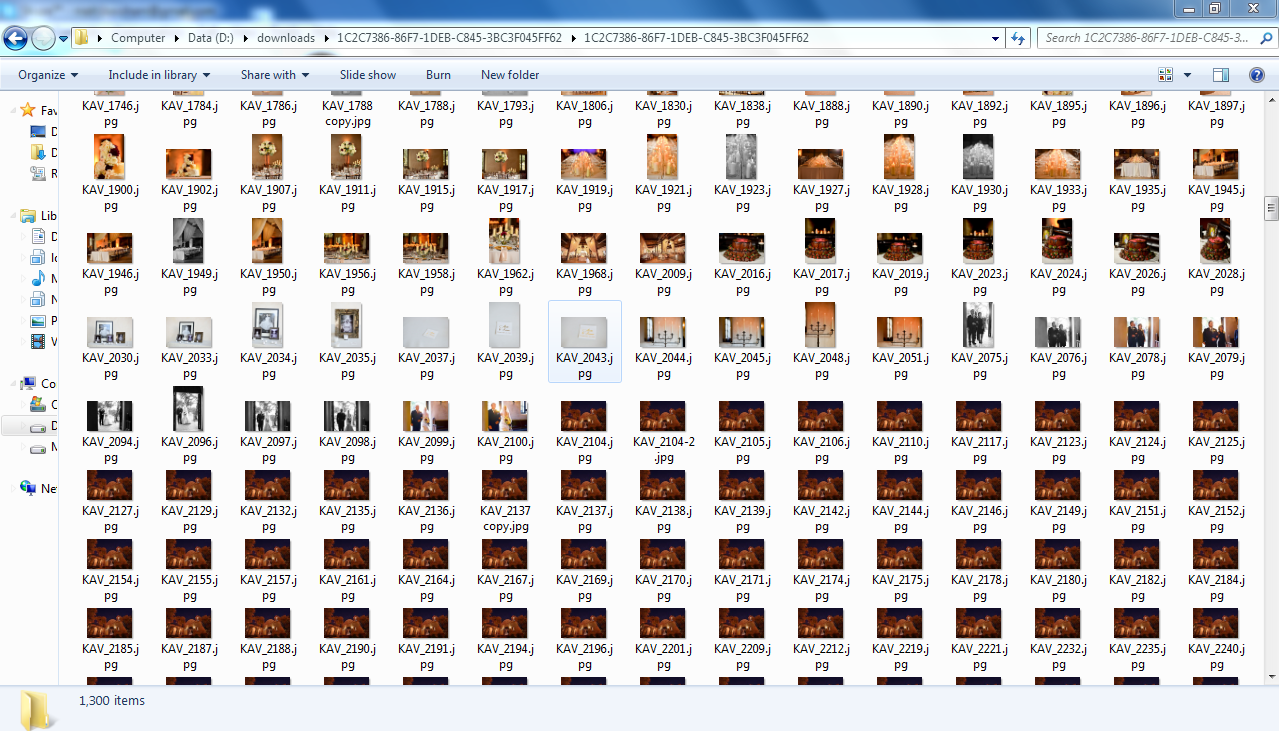Refresh the current folder view
The image size is (1279, 731).
(1018, 39)
